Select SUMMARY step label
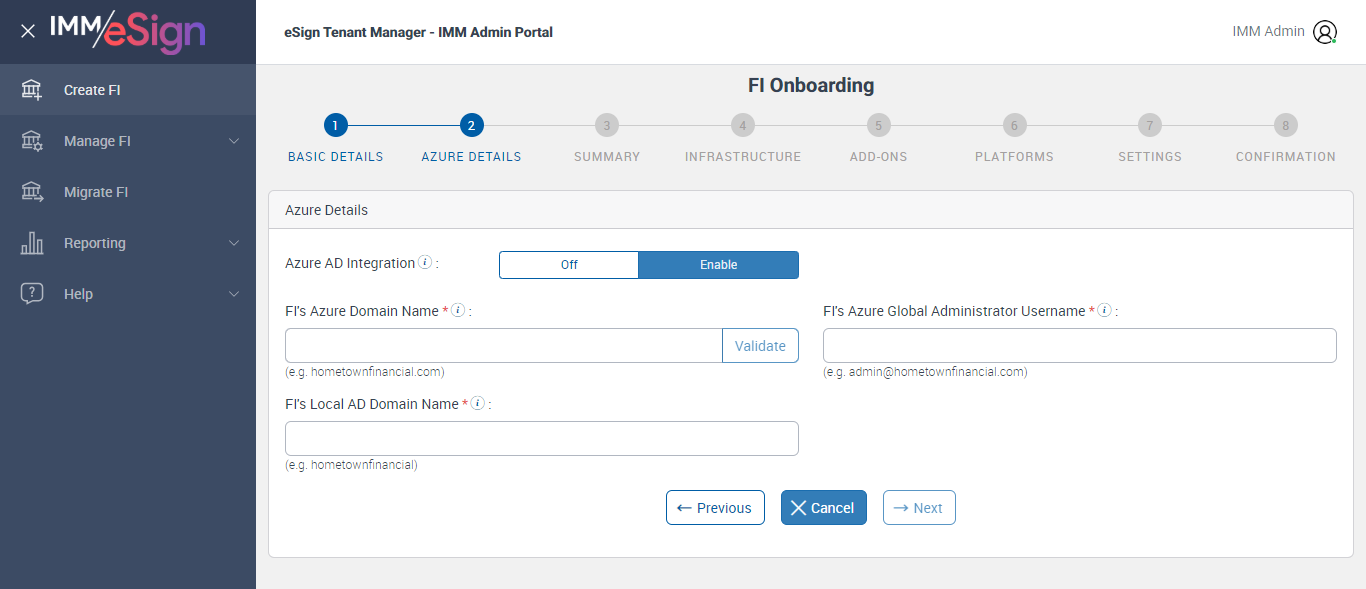Image resolution: width=1366 pixels, height=589 pixels. (607, 157)
